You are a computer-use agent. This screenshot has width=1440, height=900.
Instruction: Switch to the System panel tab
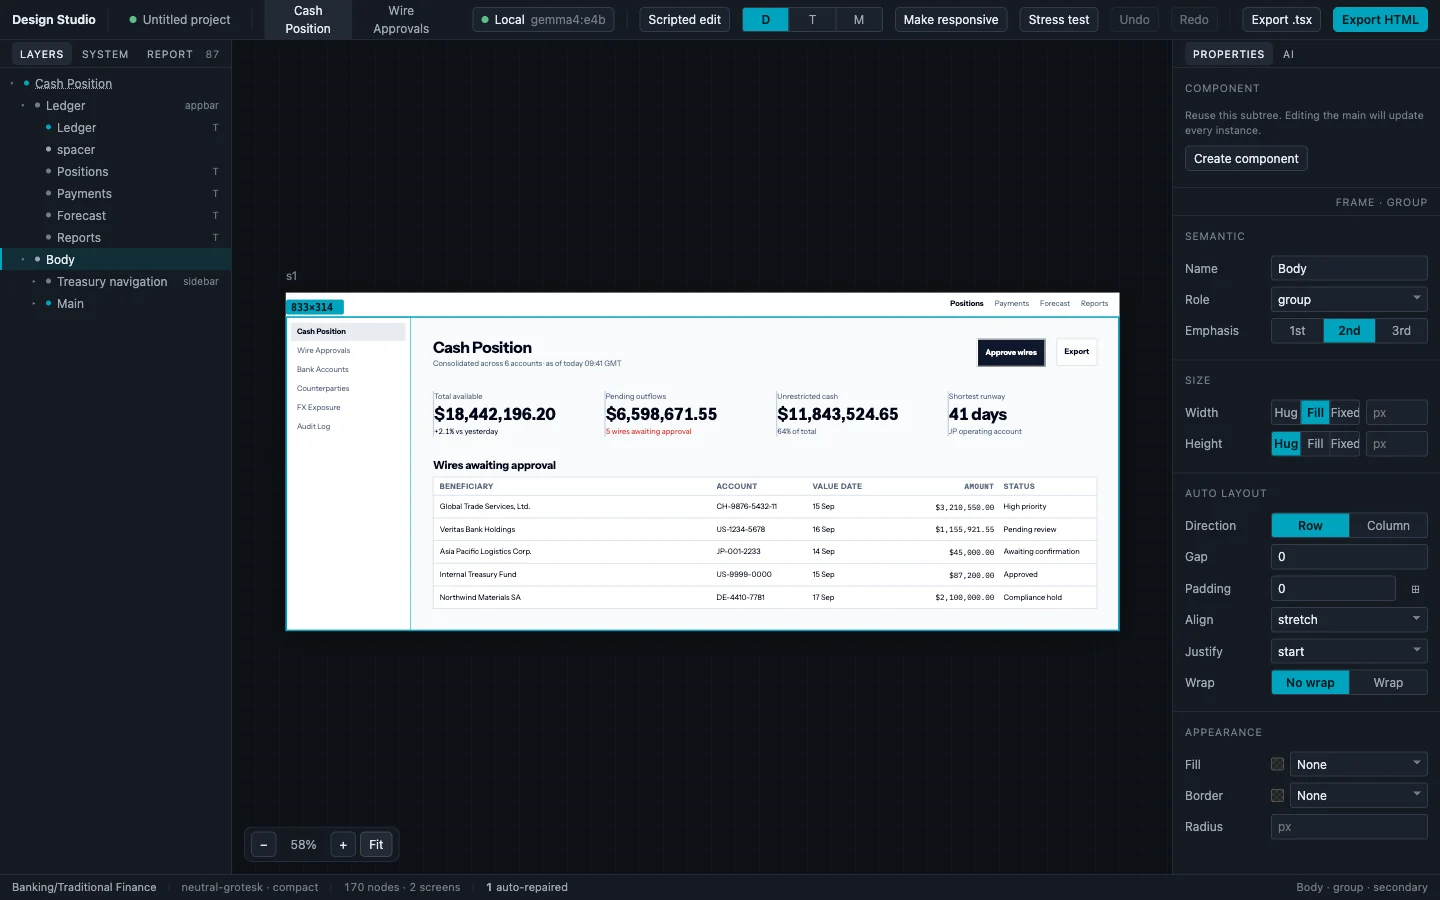[x=105, y=55]
